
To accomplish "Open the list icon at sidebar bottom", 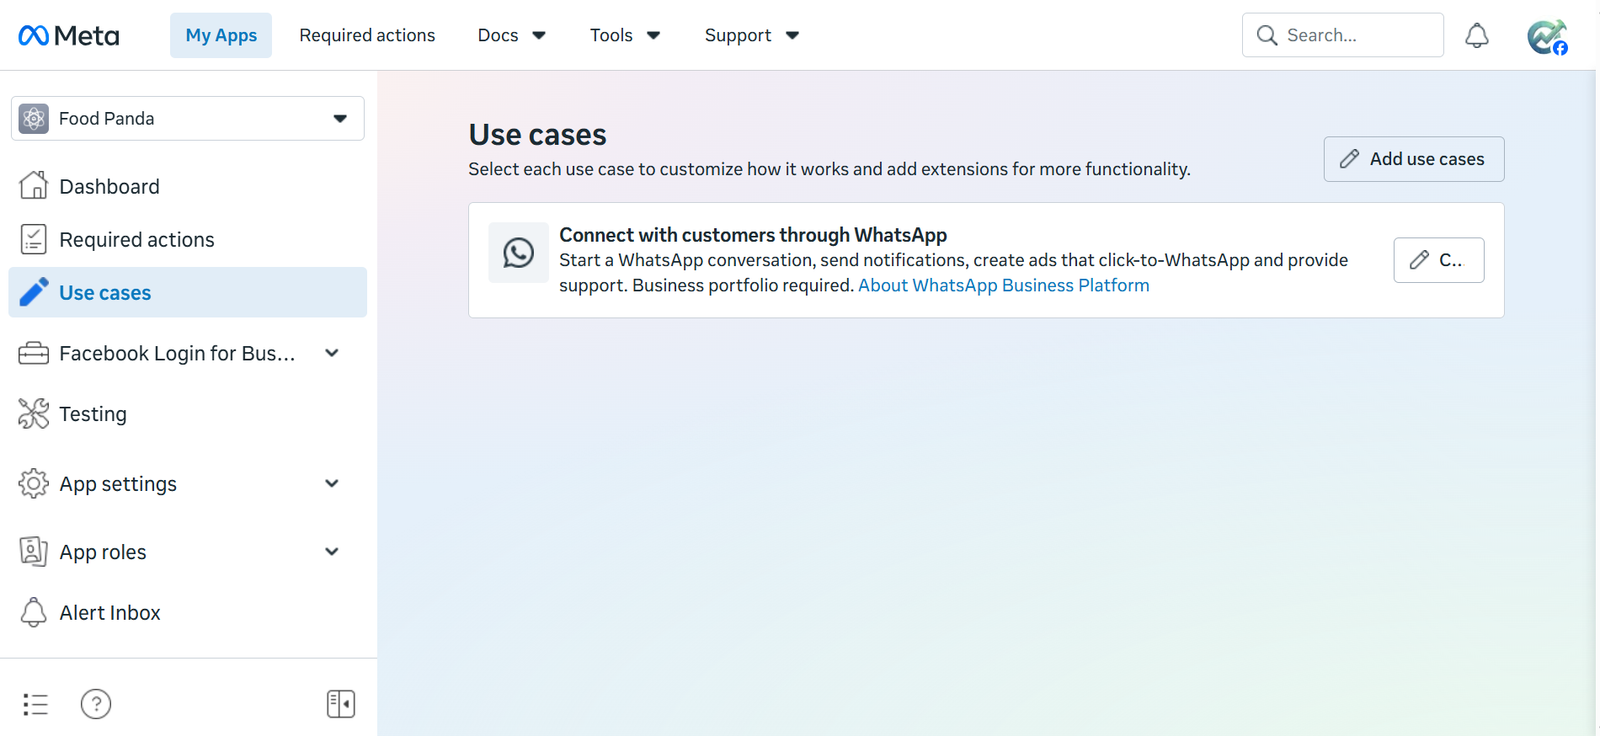I will (x=35, y=704).
